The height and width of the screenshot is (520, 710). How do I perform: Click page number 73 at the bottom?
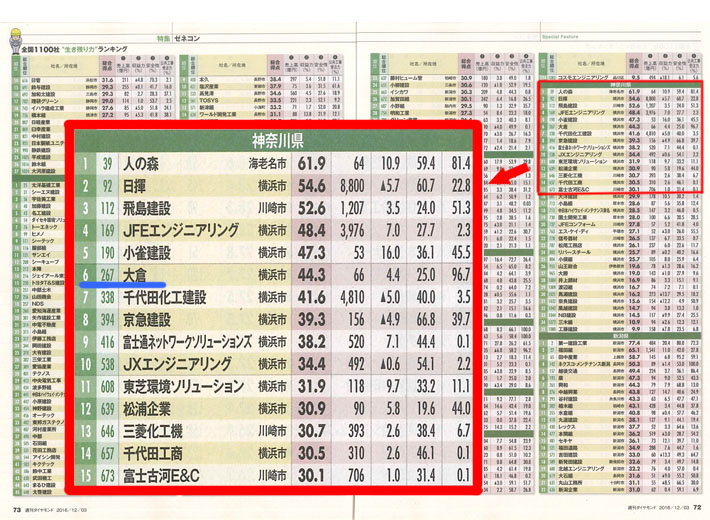click(17, 510)
